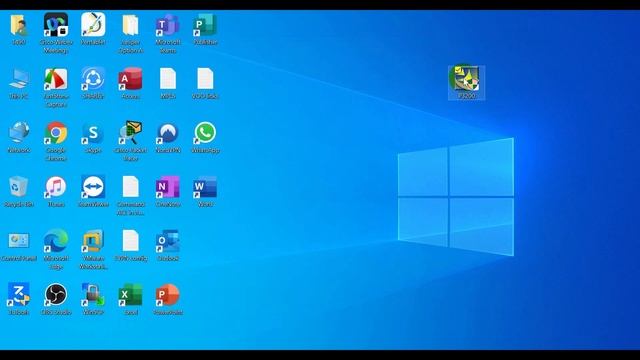Screen dimensions: 640x360
Task: Launch FastStone Capture shortcut
Action: click(56, 79)
